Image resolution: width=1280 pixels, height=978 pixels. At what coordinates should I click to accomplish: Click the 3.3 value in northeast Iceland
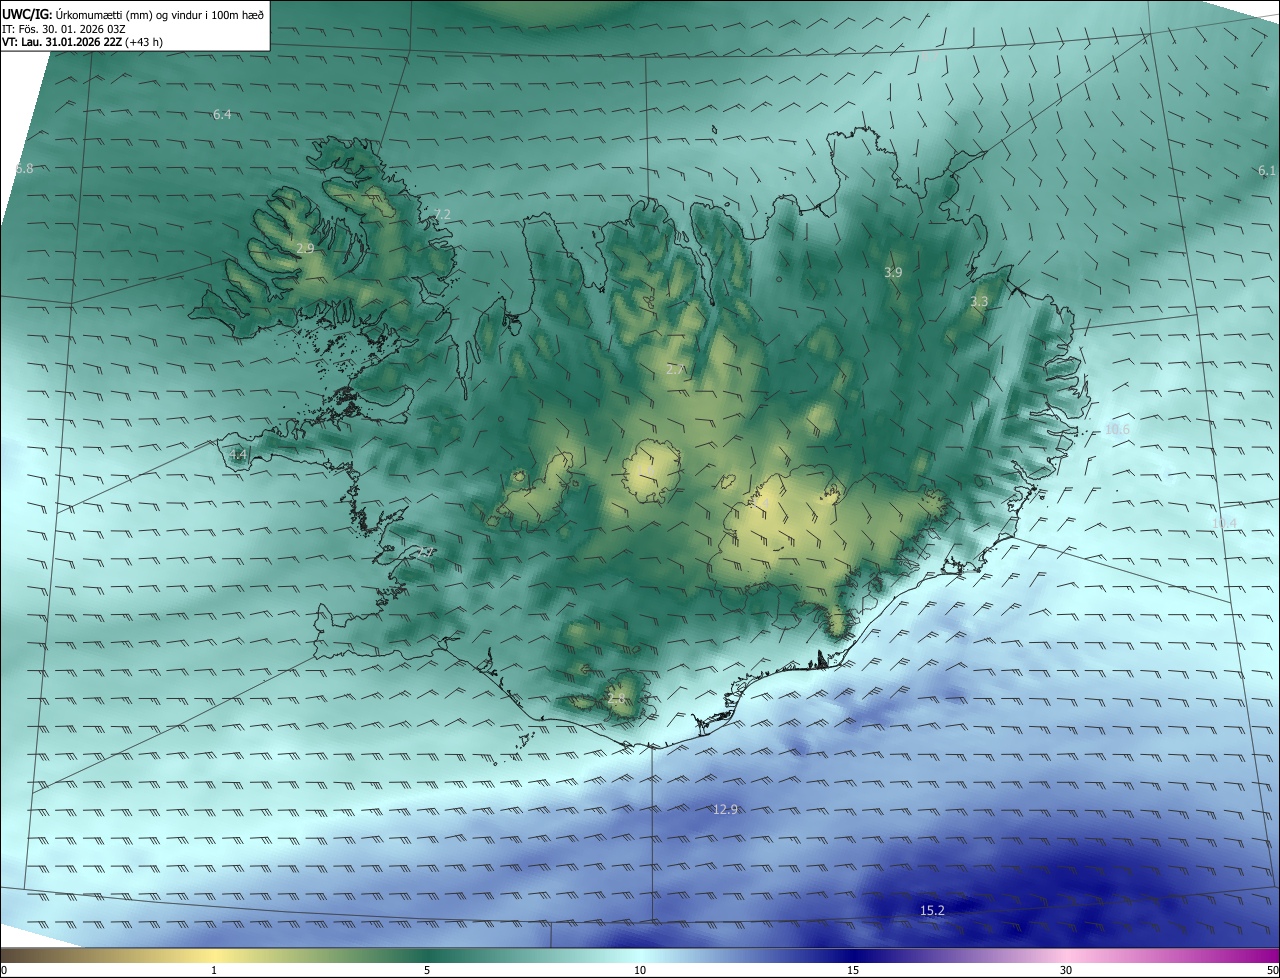pyautogui.click(x=979, y=302)
